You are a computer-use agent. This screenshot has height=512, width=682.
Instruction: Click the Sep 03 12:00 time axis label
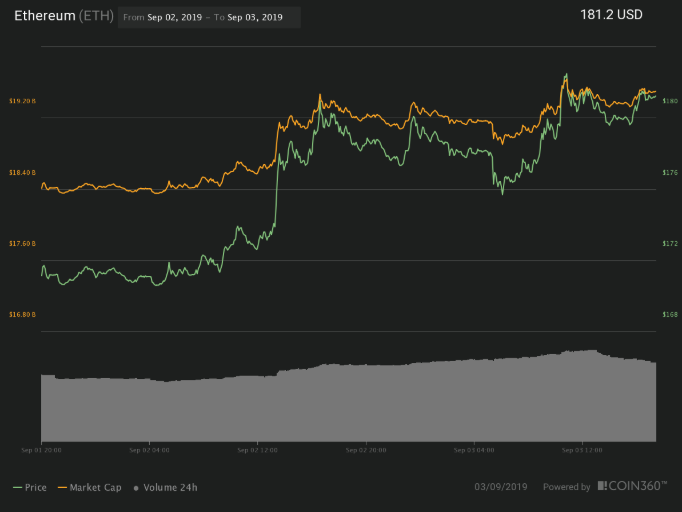(582, 450)
